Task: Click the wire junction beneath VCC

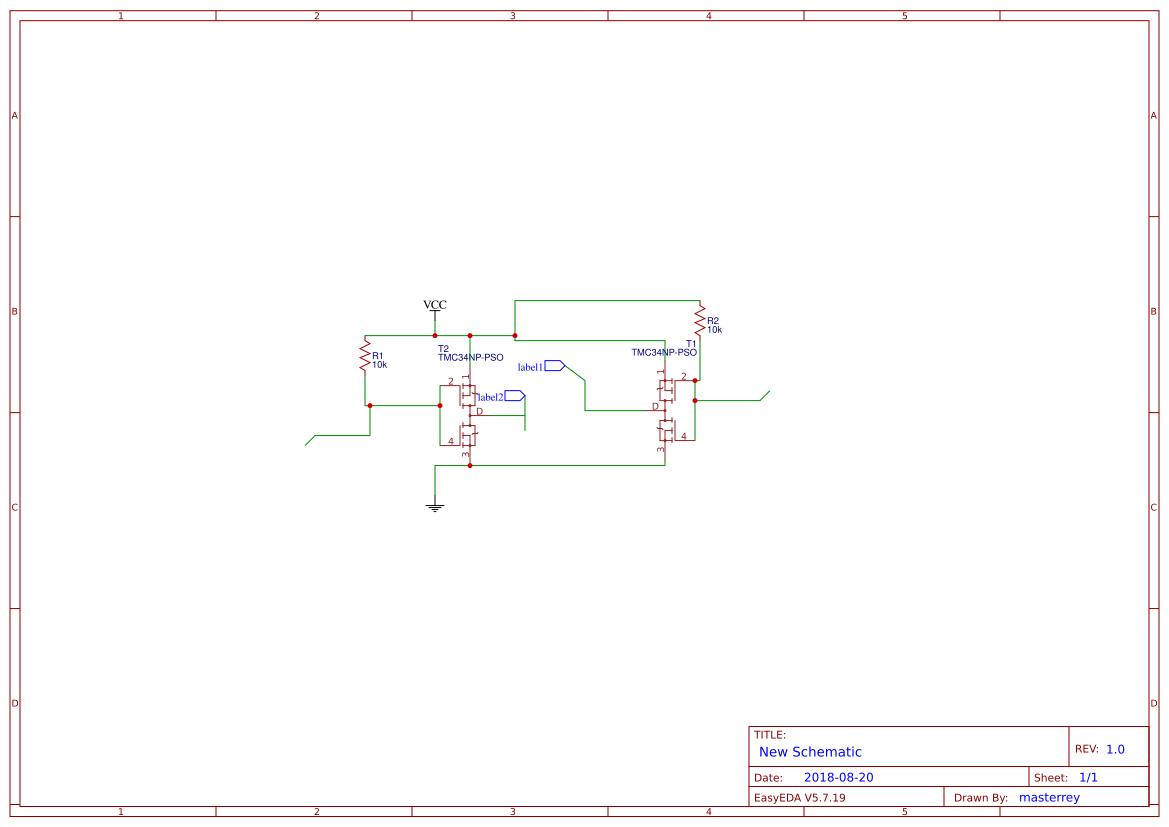Action: [x=435, y=336]
